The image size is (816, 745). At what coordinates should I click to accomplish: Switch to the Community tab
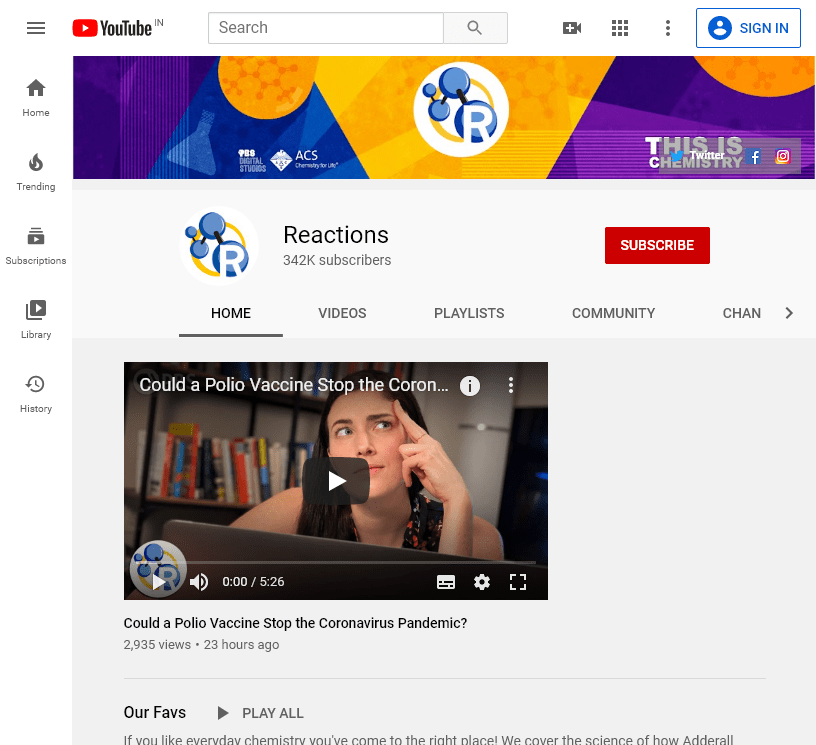tap(614, 313)
